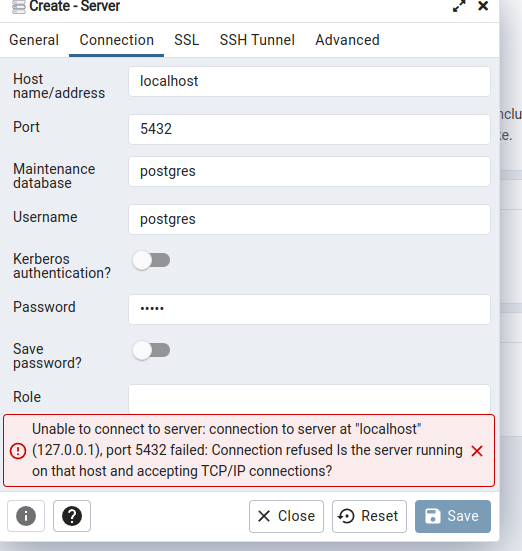Viewport: 522px width, 551px height.
Task: Dismiss the connection error red X
Action: coord(477,451)
